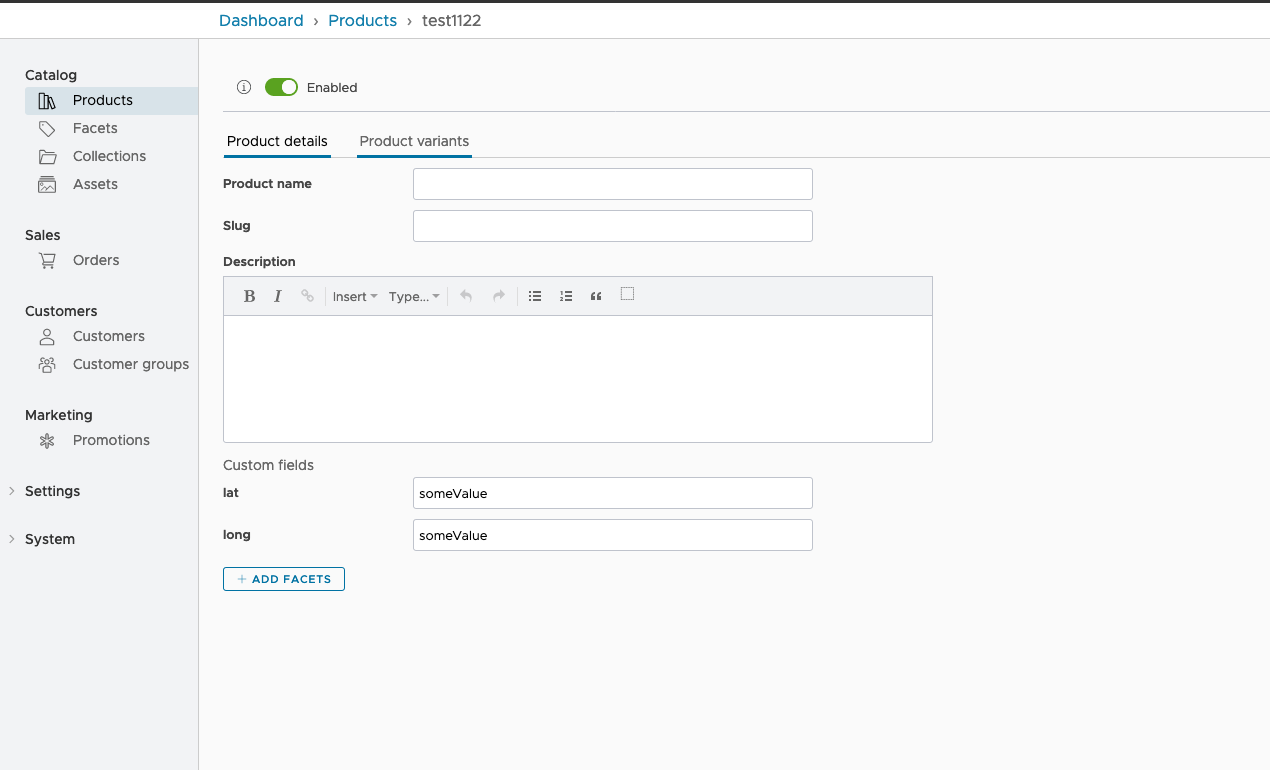
Task: Click the ADD FACETS button
Action: [284, 579]
